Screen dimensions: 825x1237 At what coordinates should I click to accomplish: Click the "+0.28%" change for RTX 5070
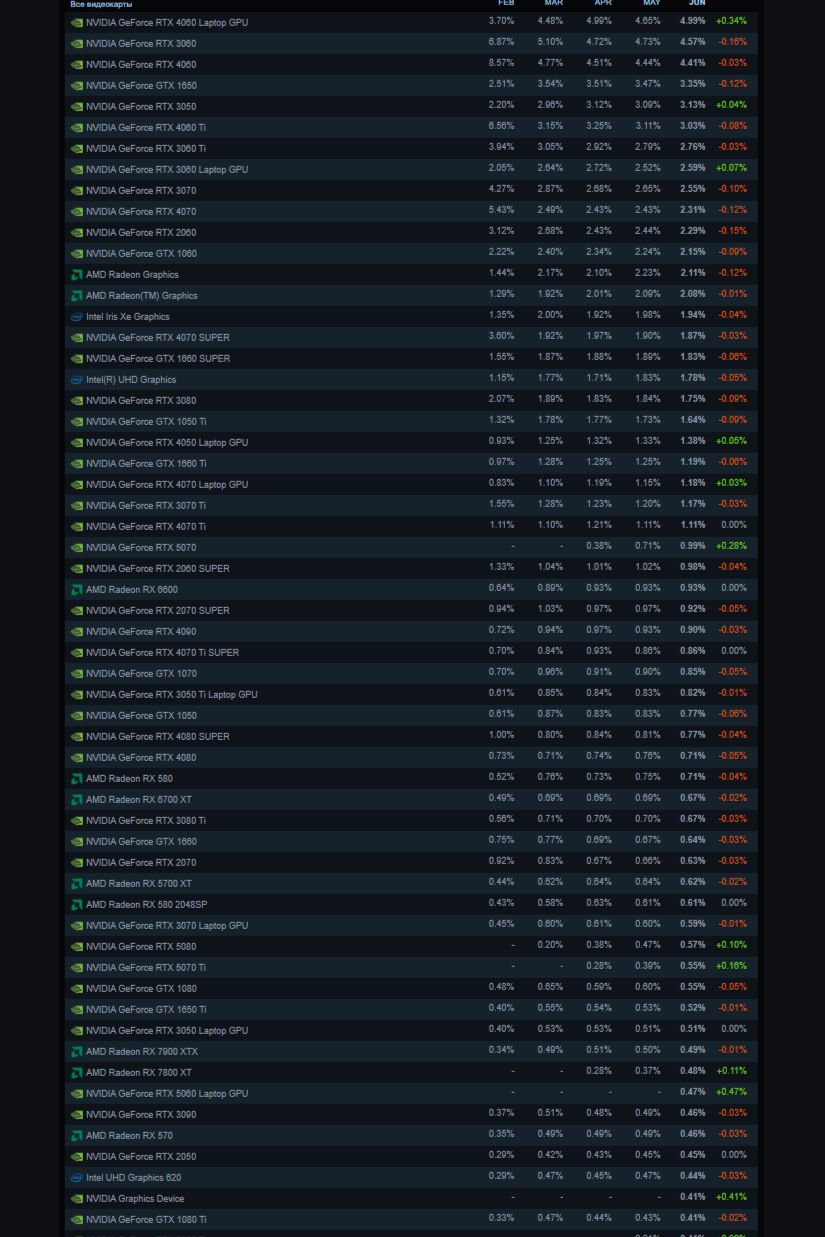tap(731, 546)
